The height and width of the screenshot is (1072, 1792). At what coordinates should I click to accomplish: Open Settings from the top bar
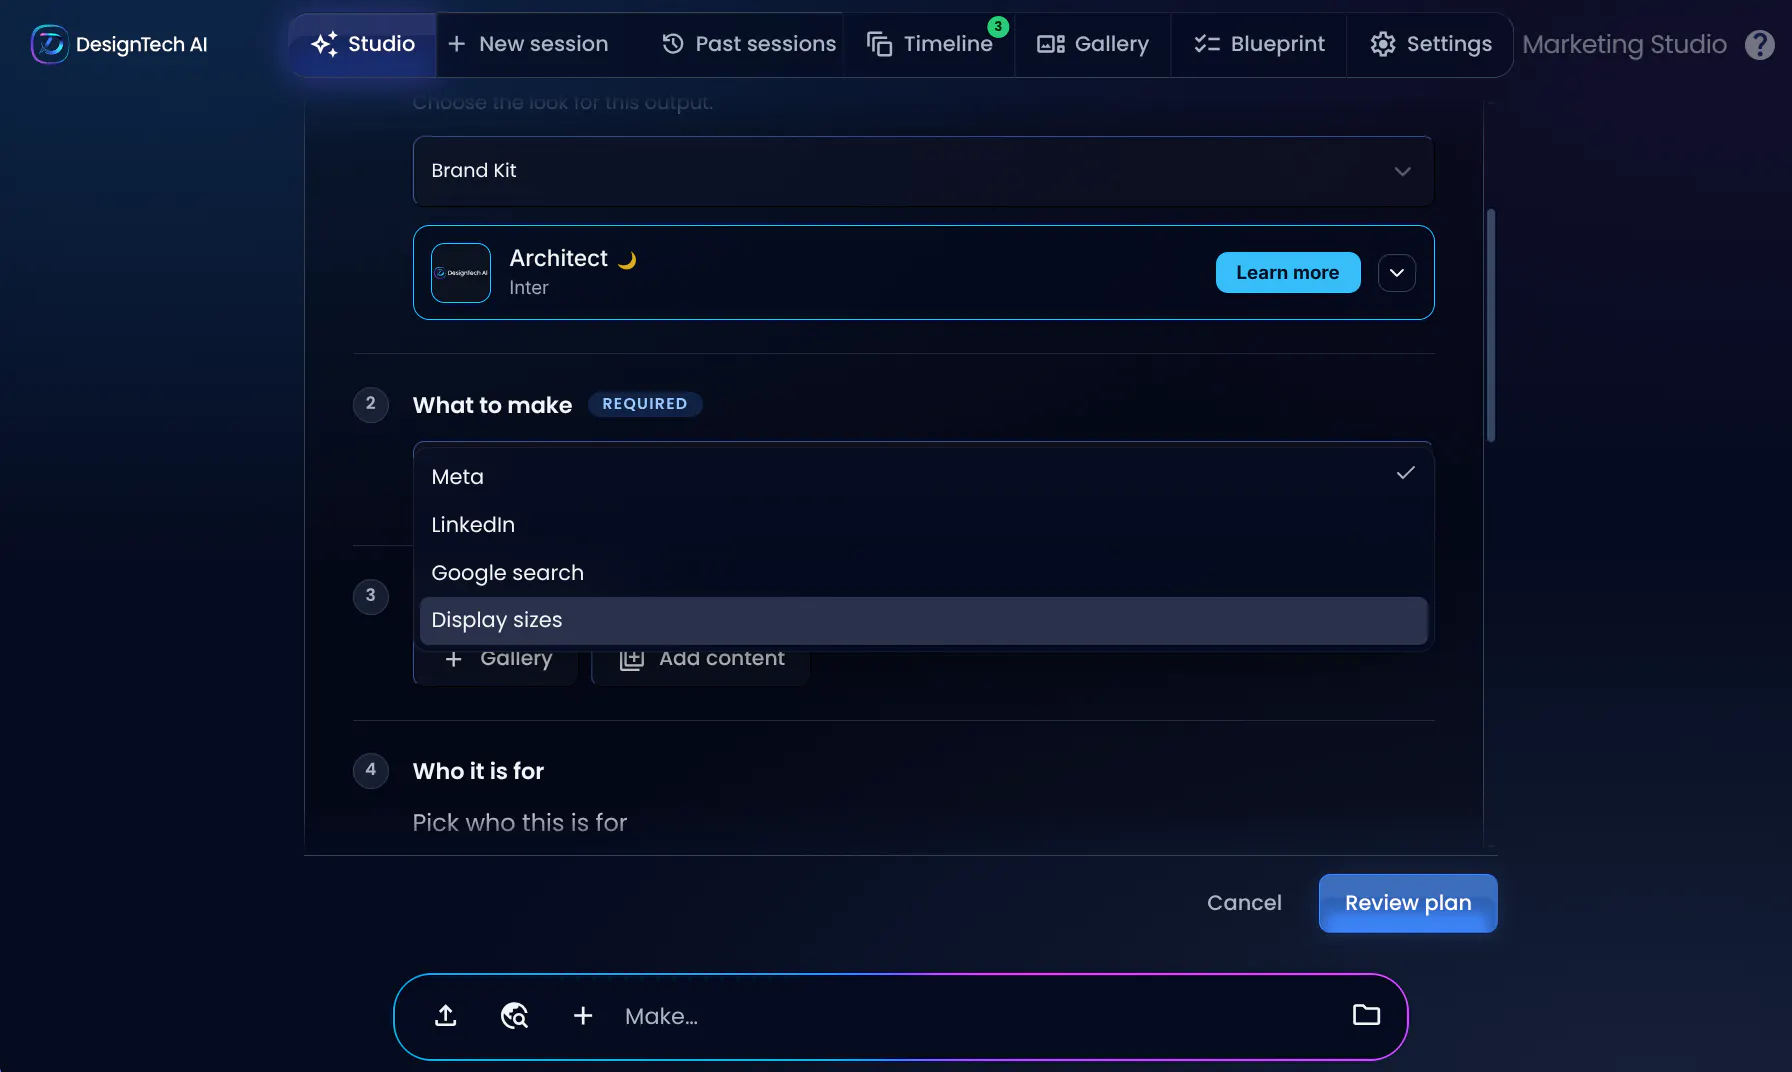(x=1430, y=44)
